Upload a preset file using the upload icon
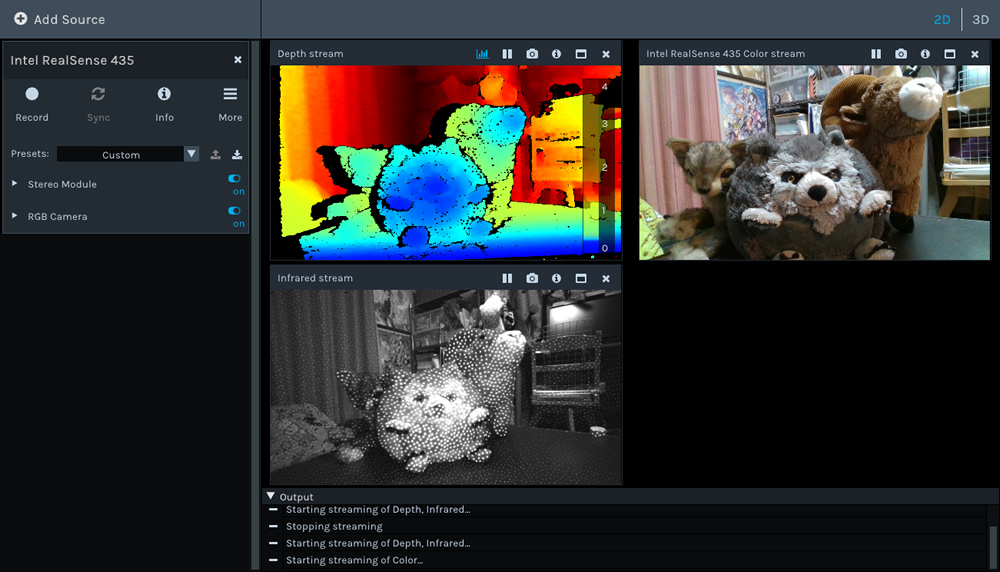This screenshot has height=572, width=1000. 215,155
